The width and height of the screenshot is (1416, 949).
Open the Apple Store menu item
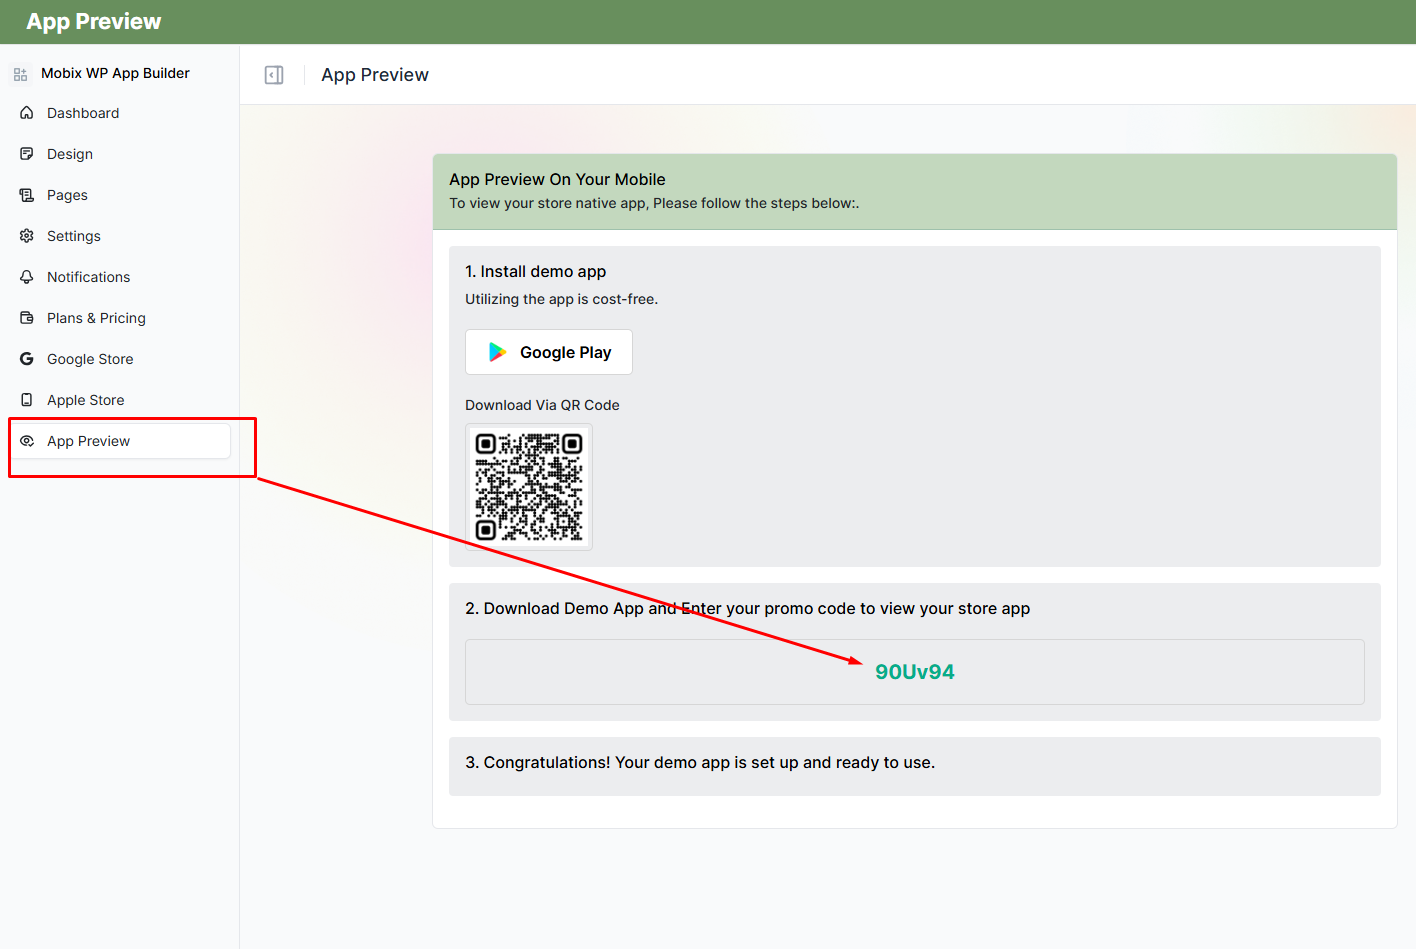tap(120, 400)
